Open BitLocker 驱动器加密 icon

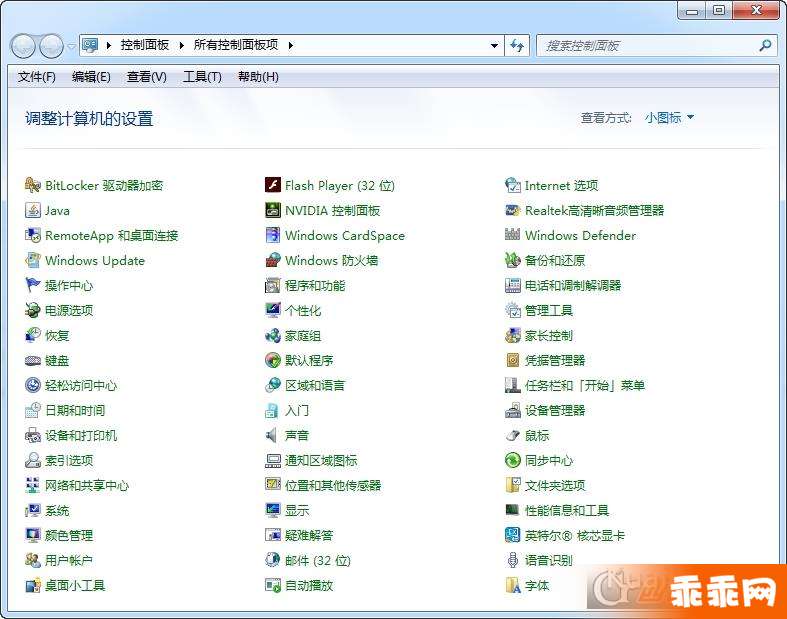pos(33,185)
